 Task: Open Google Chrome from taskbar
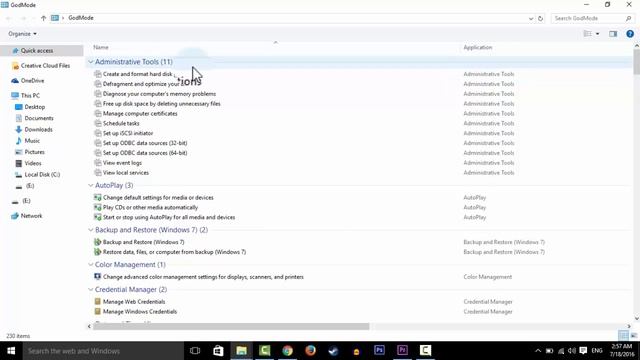(287, 351)
